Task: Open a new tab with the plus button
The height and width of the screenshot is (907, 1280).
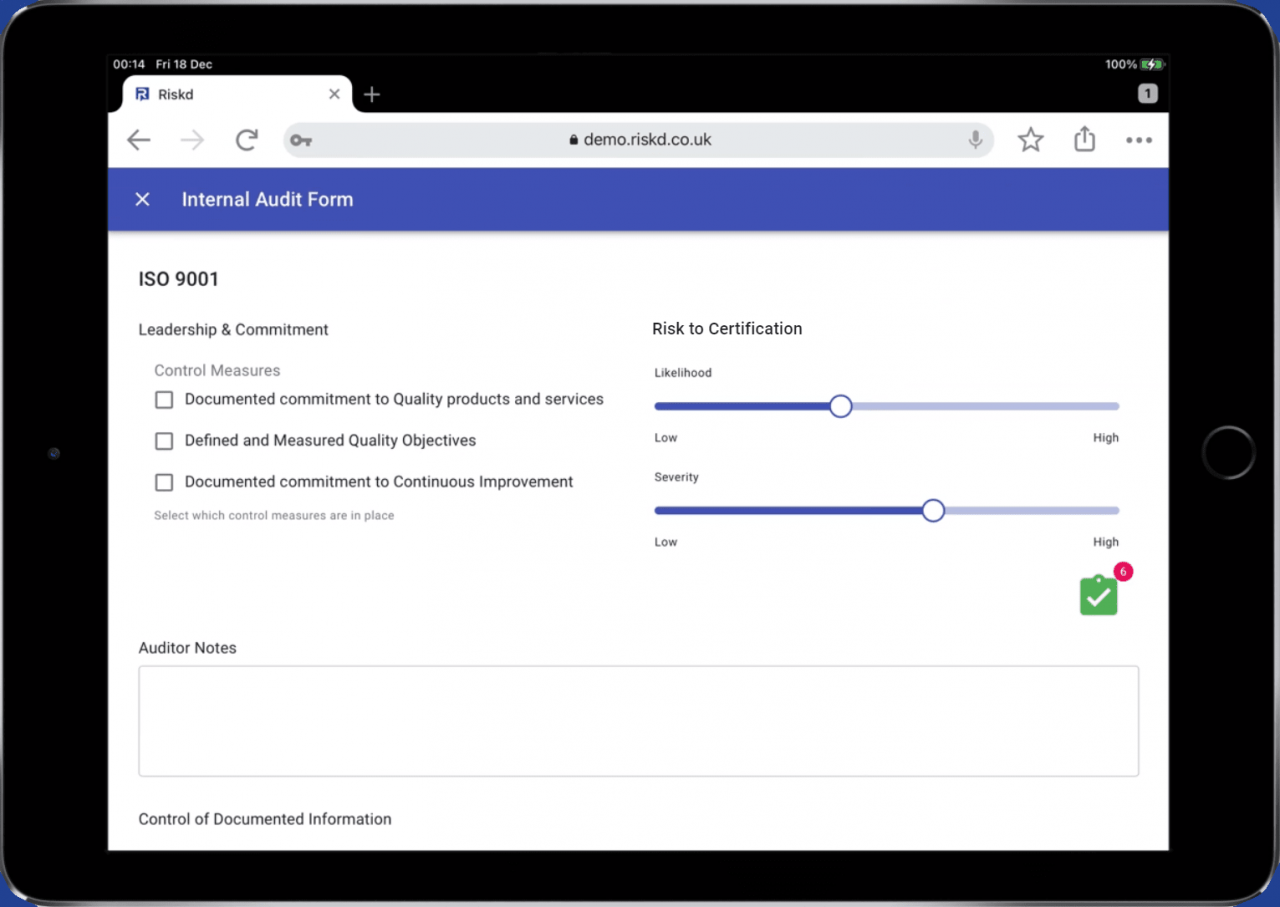Action: point(371,93)
